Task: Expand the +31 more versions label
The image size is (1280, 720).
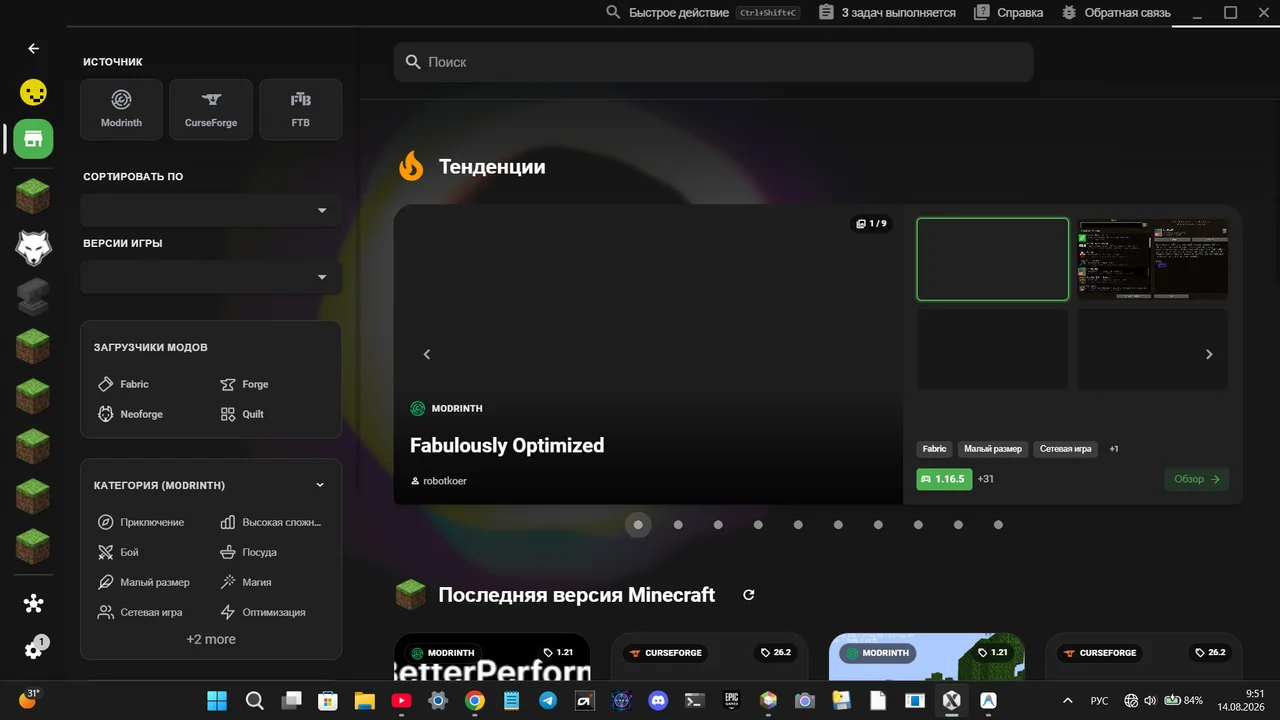Action: point(986,479)
